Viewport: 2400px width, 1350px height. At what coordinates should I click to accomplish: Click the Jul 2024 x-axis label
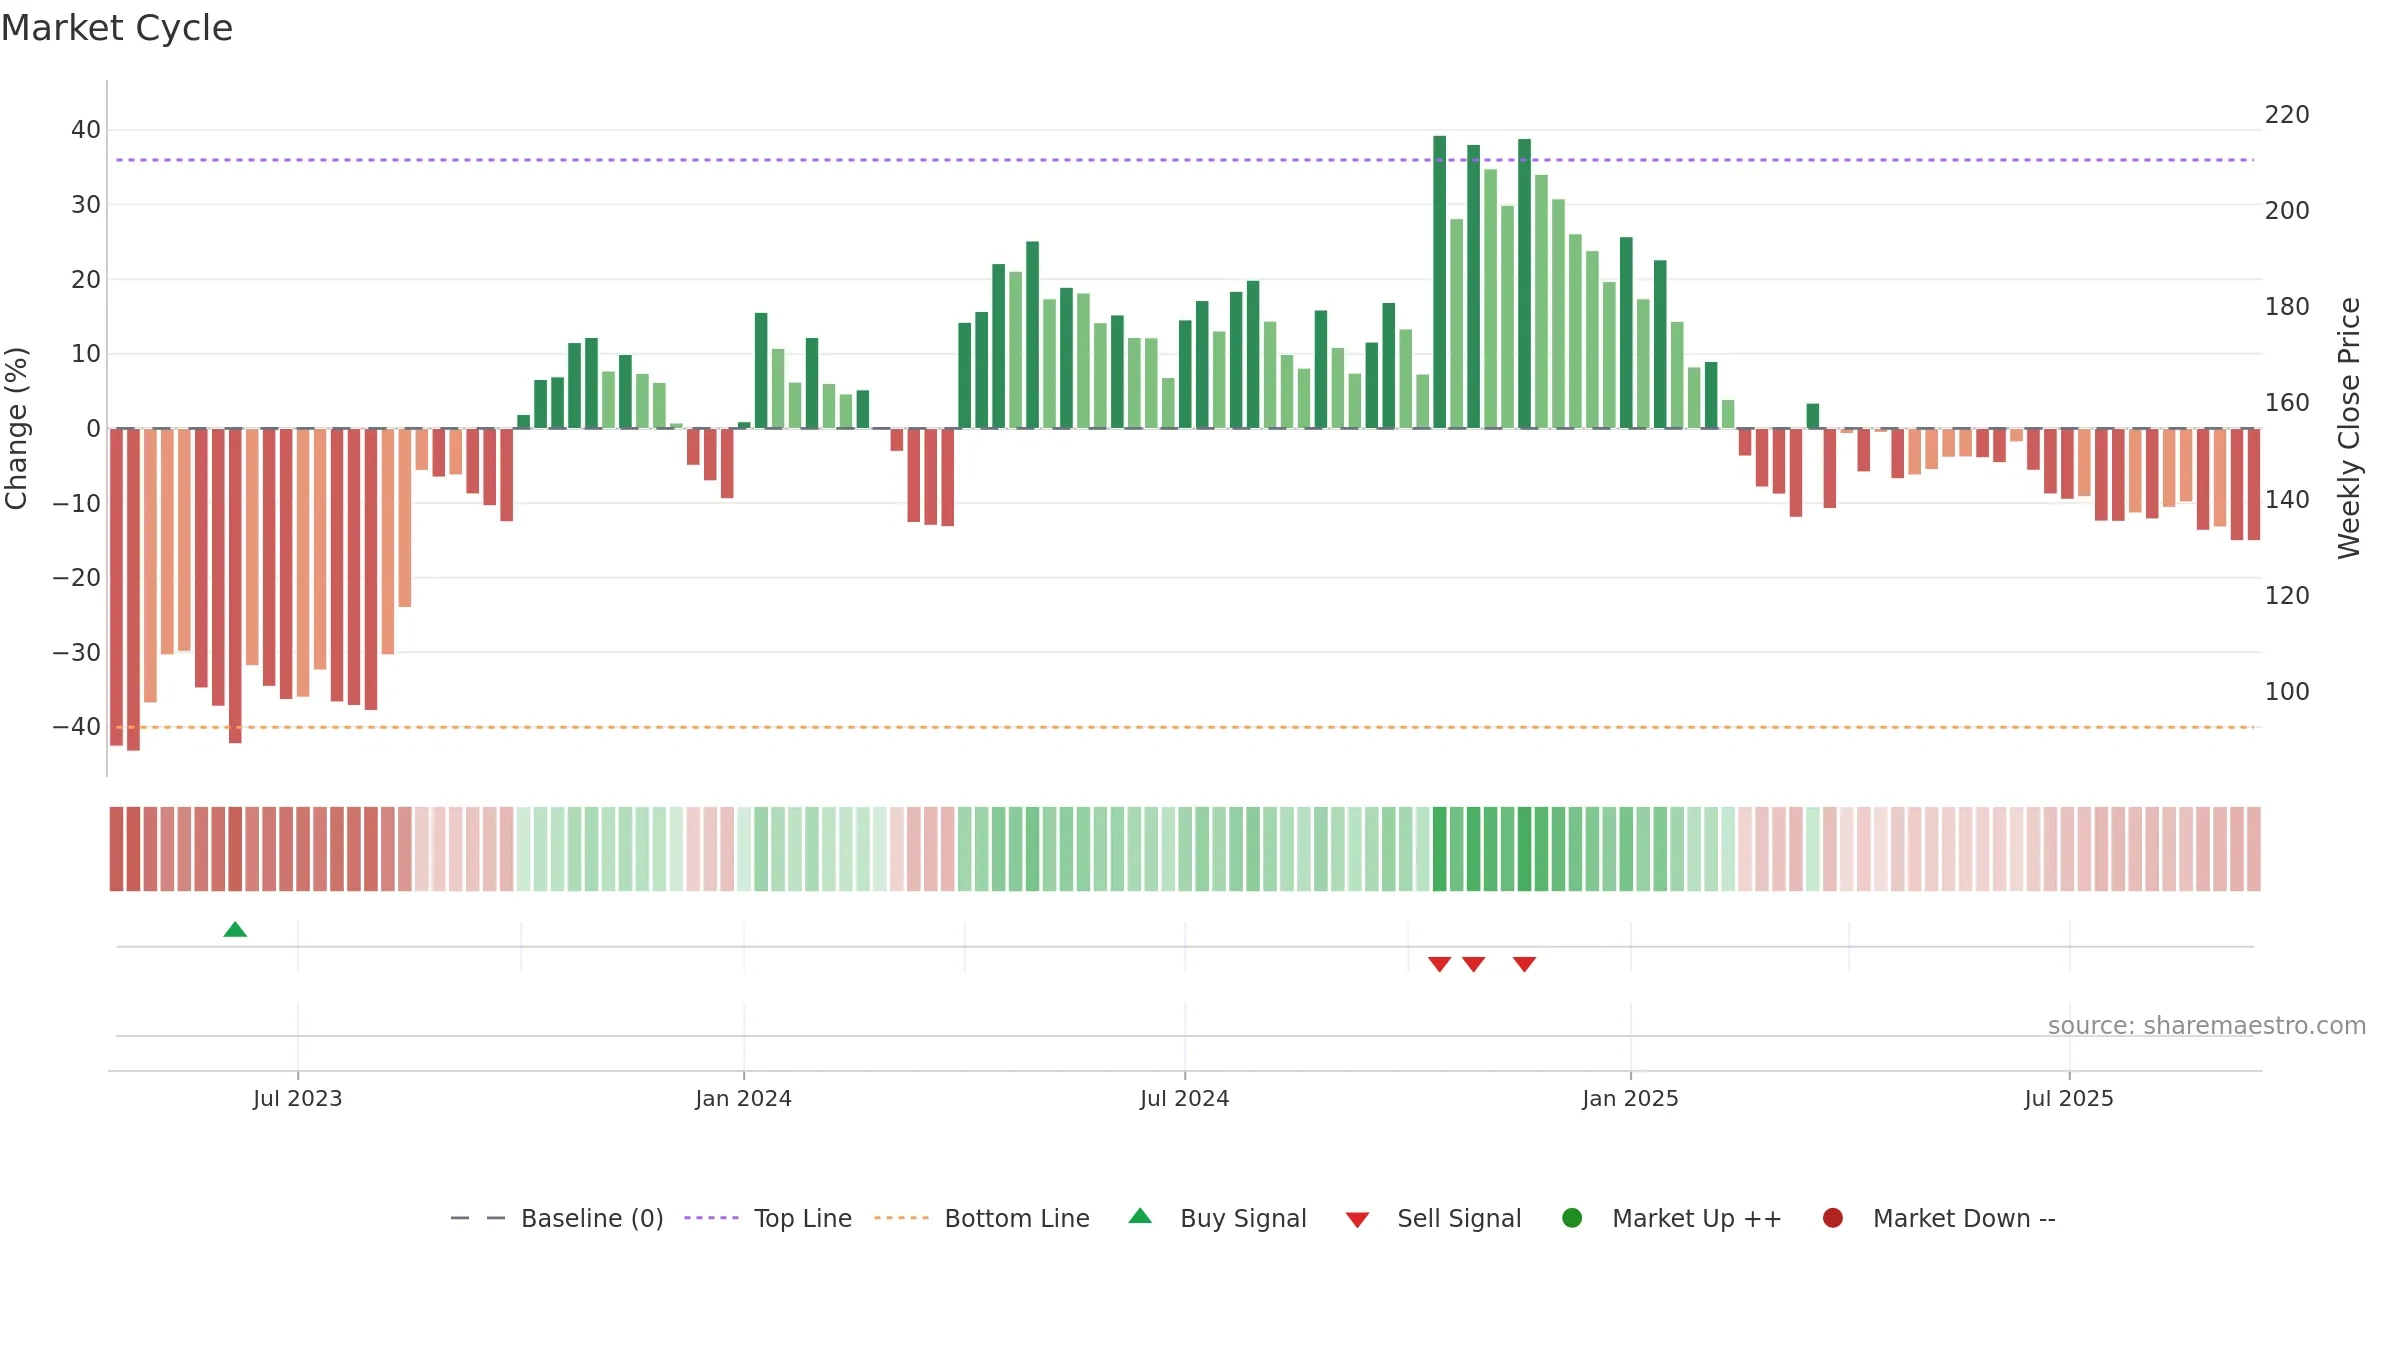pos(1185,1099)
